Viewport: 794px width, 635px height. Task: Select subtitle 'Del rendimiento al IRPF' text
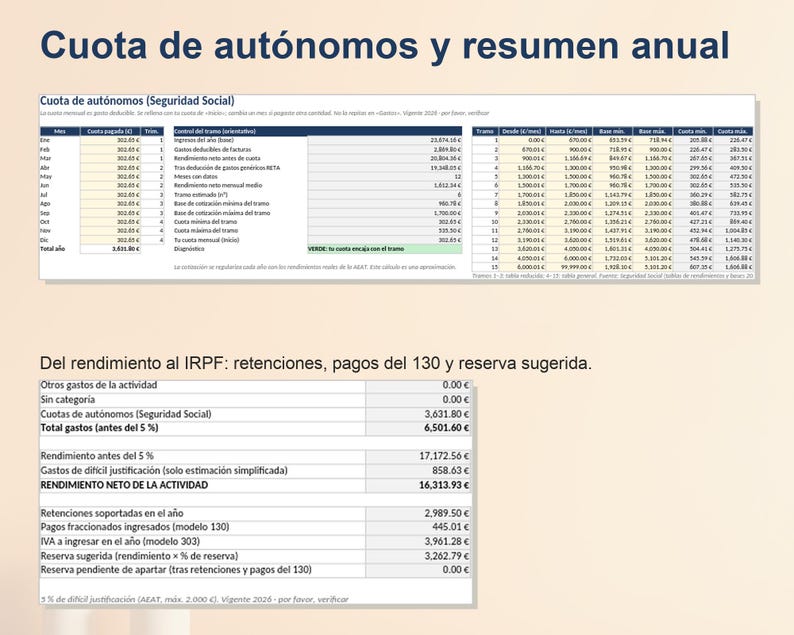pos(134,363)
